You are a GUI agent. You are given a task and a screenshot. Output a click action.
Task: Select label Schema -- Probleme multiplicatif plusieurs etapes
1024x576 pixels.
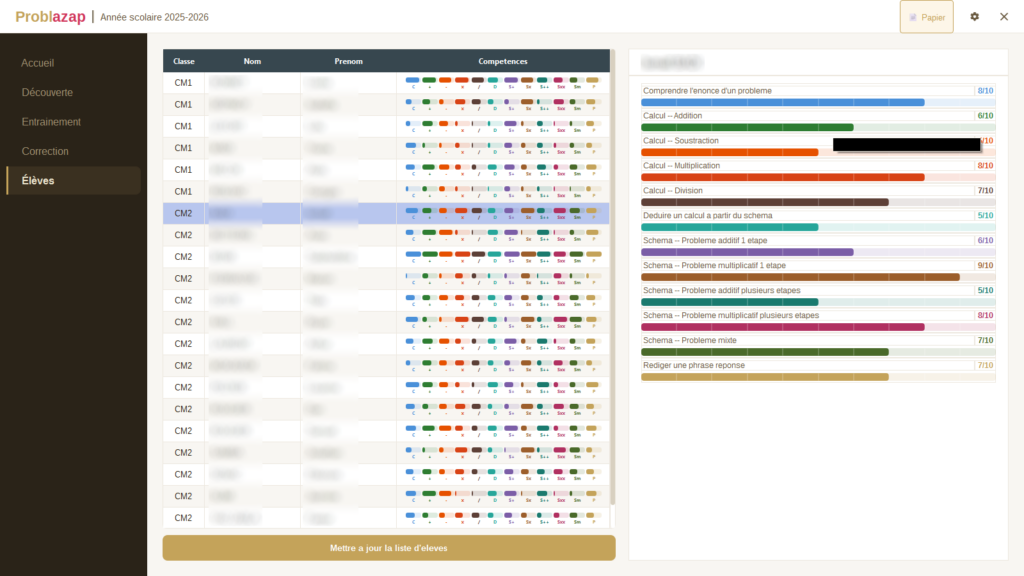[730, 315]
